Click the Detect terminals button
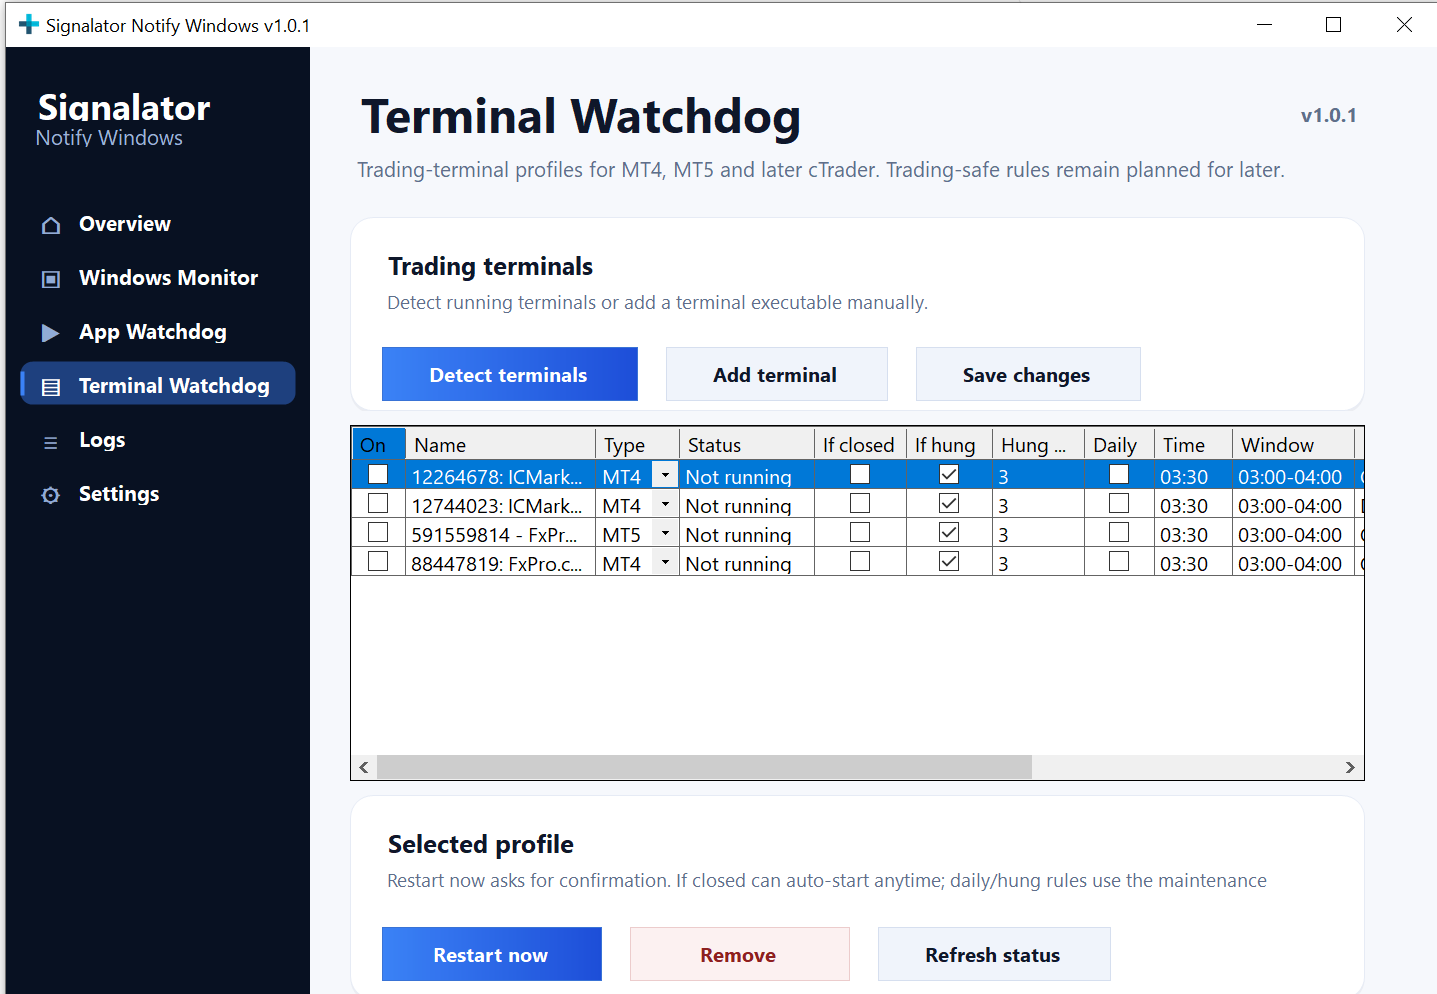1437x994 pixels. (510, 374)
